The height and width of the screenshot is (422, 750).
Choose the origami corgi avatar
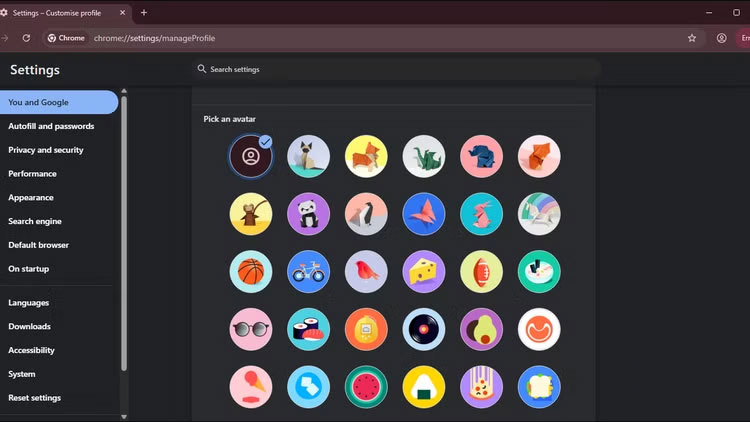(x=366, y=156)
